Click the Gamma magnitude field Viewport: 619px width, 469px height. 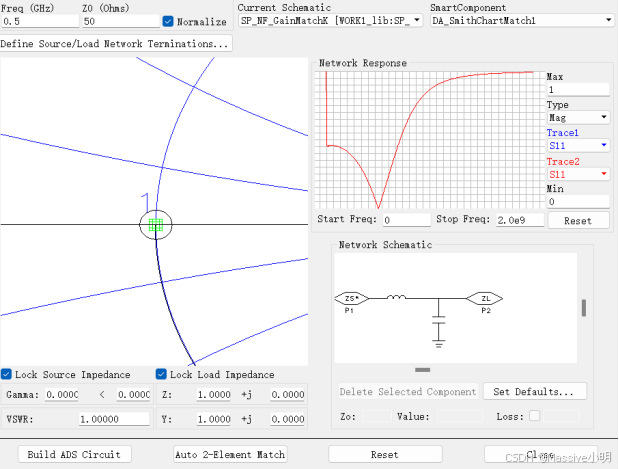(62, 394)
